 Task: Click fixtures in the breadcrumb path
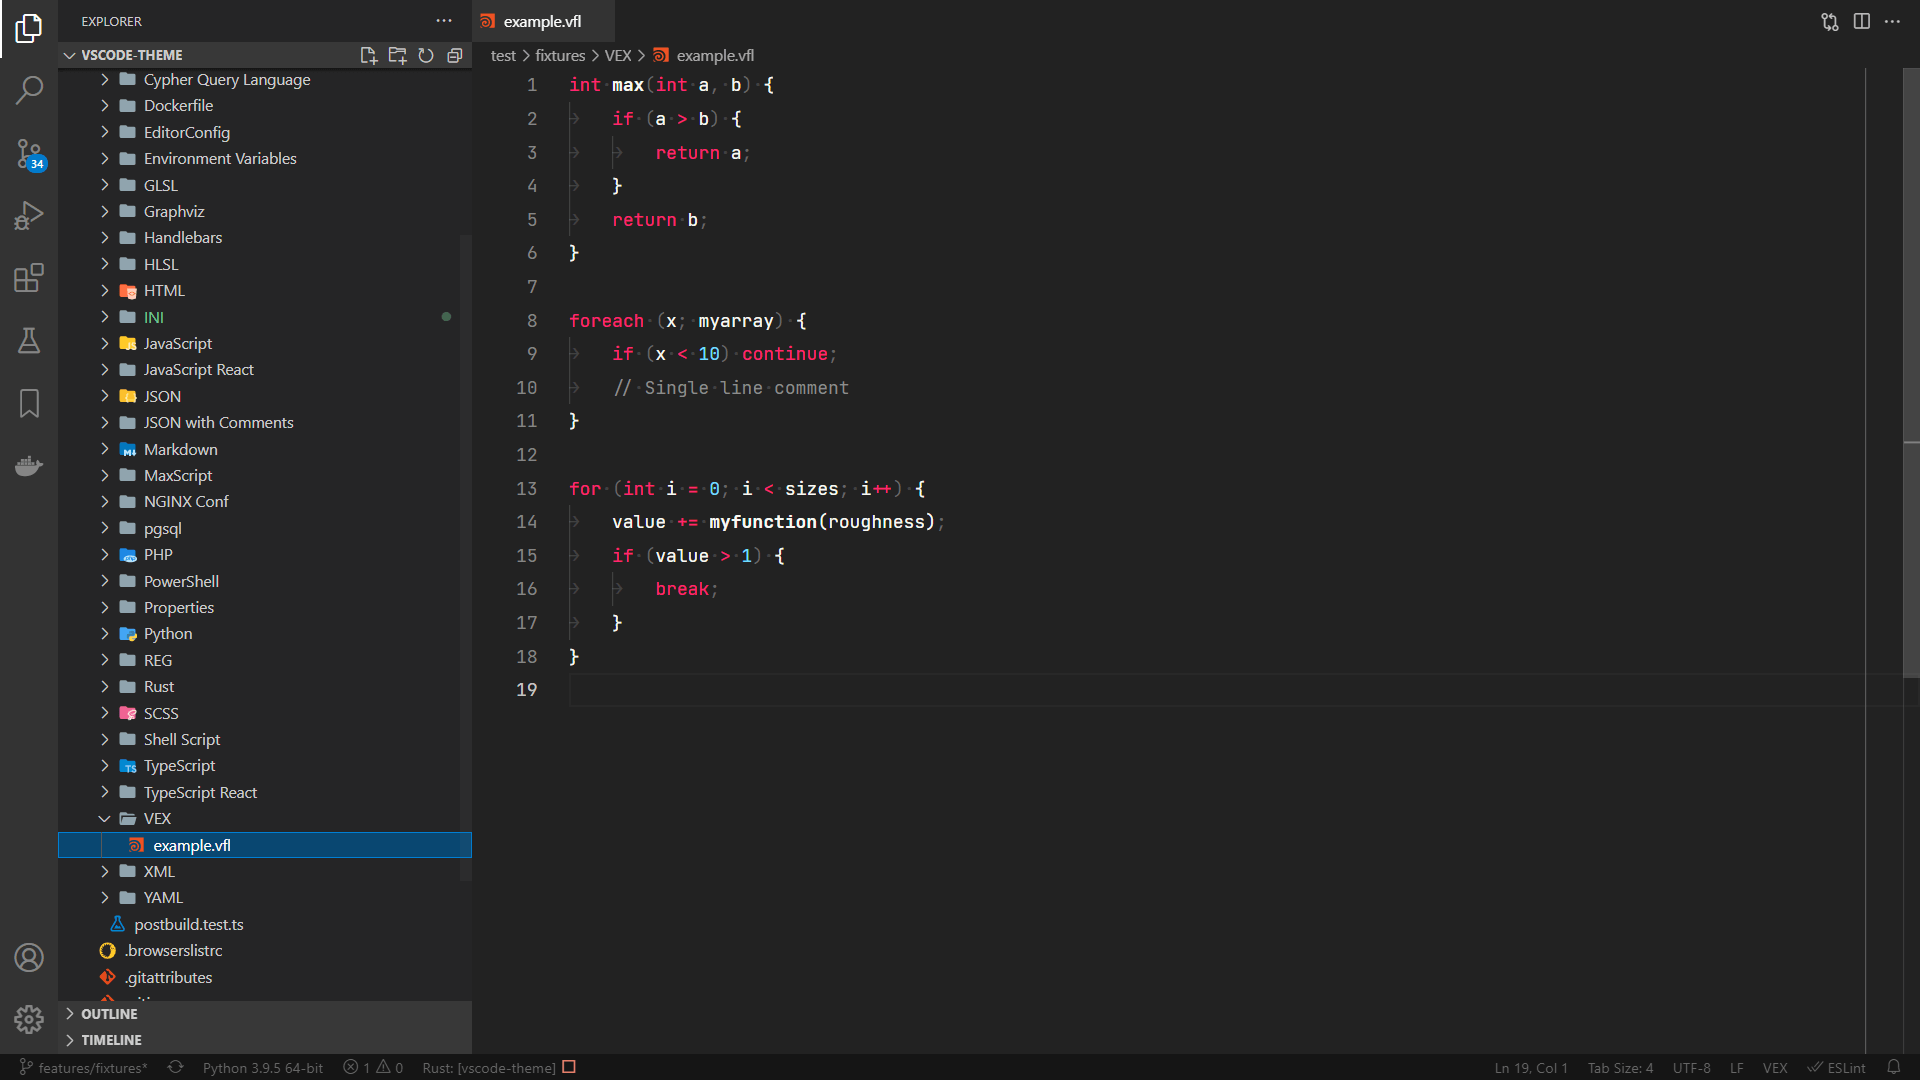coord(559,55)
